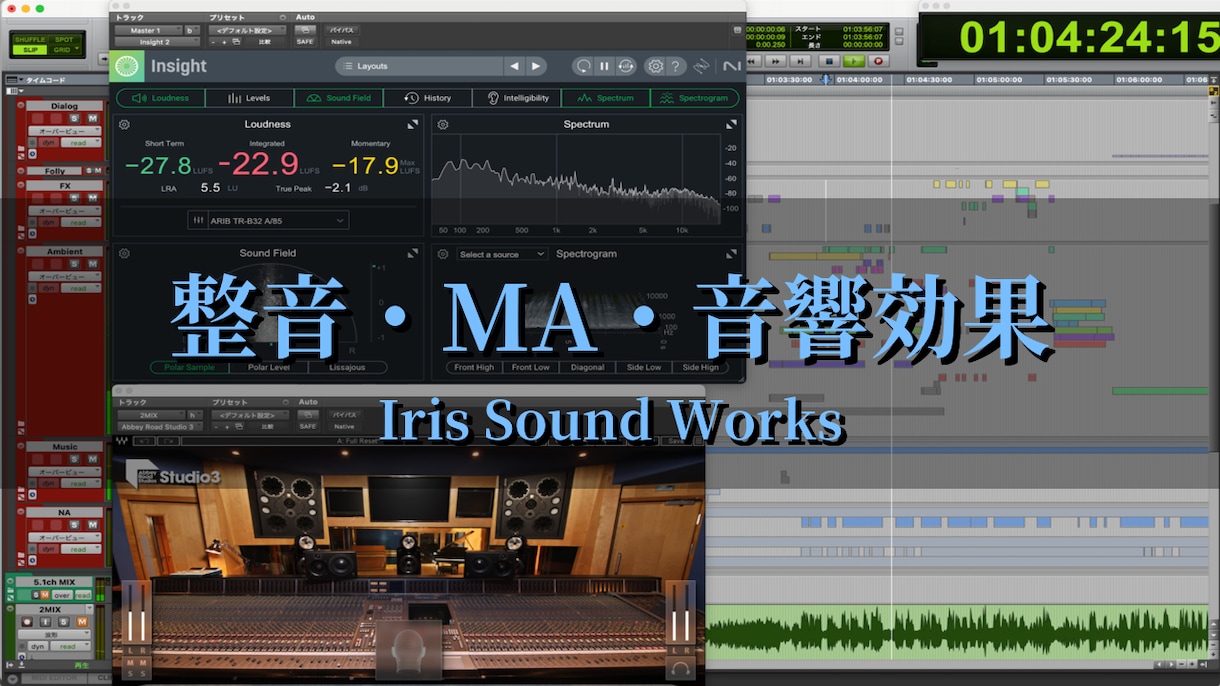This screenshot has height=686, width=1220.
Task: Open Insight settings with the gear icon
Action: [x=656, y=66]
